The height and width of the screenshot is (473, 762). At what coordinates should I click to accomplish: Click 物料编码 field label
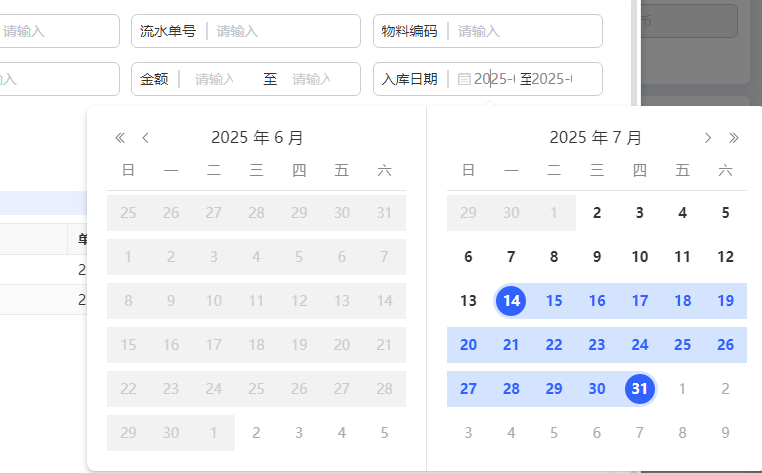coord(409,32)
